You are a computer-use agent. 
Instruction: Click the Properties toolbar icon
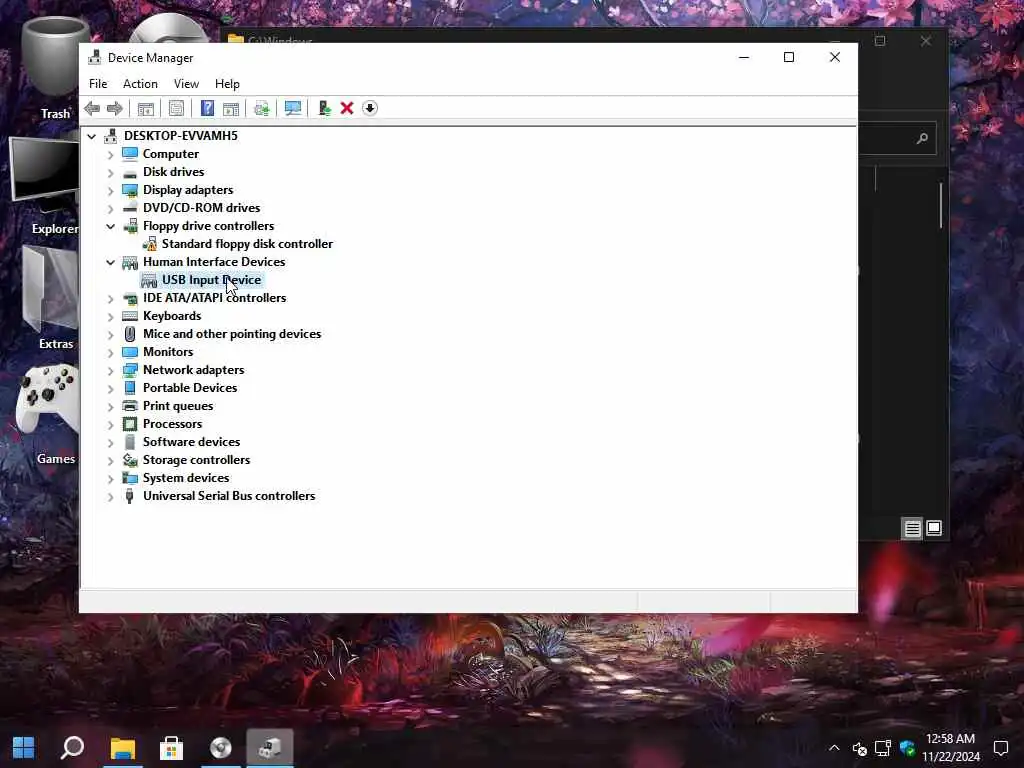176,108
